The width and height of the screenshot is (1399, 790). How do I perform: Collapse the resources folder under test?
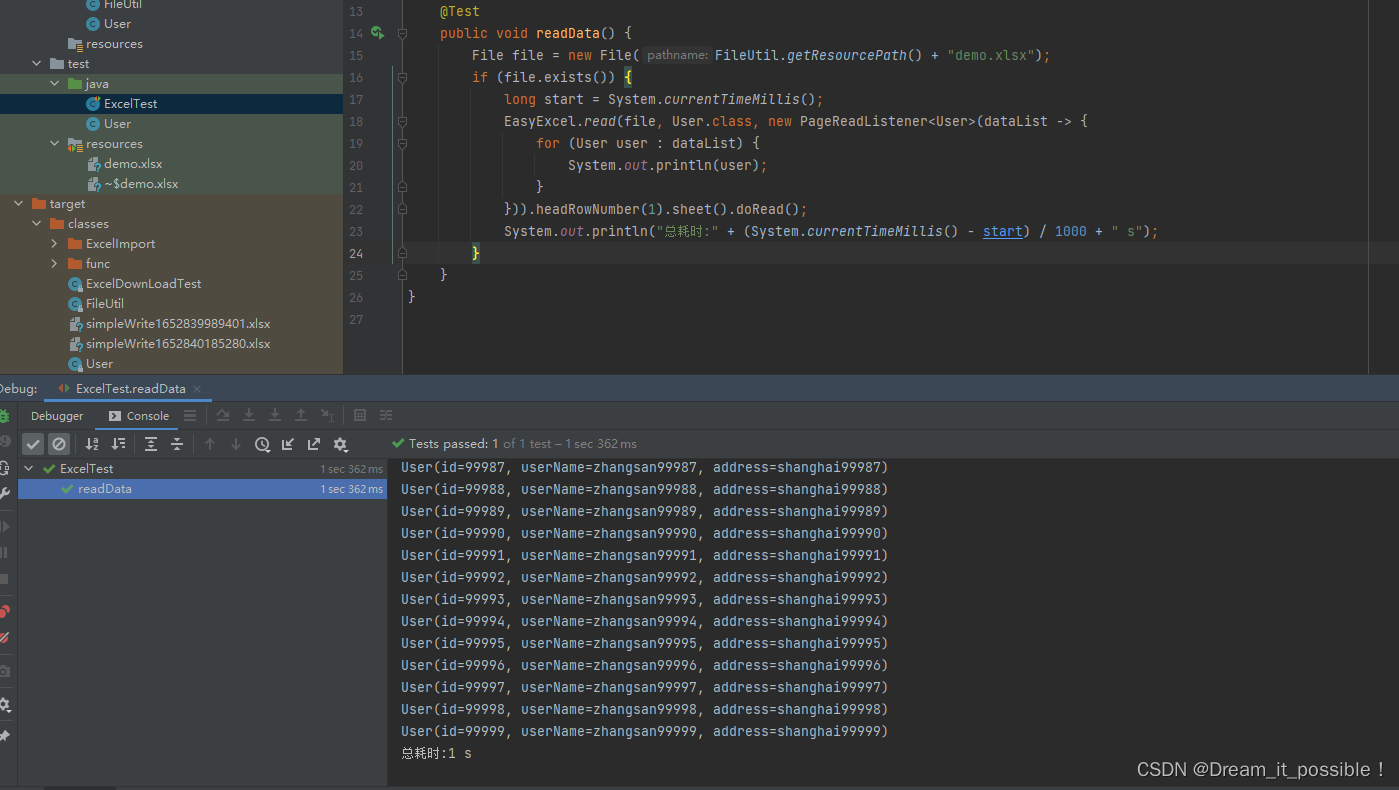[x=55, y=144]
